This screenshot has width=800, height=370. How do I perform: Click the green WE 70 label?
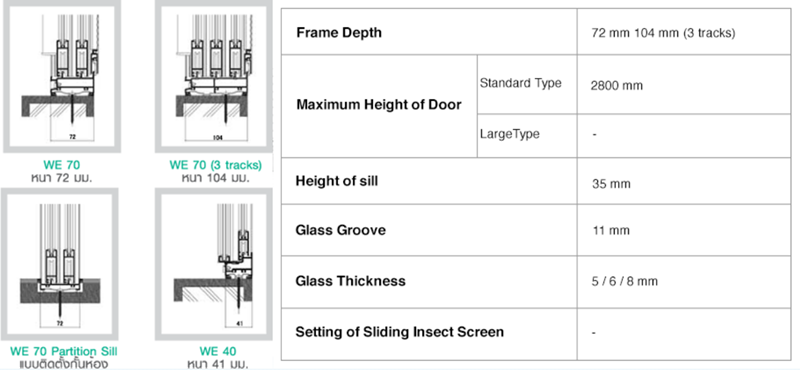[x=62, y=165]
